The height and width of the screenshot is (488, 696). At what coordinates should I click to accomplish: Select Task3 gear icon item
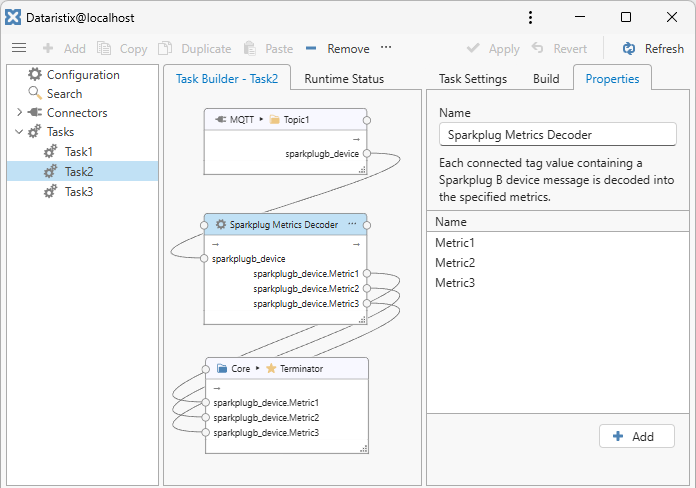pyautogui.click(x=51, y=191)
